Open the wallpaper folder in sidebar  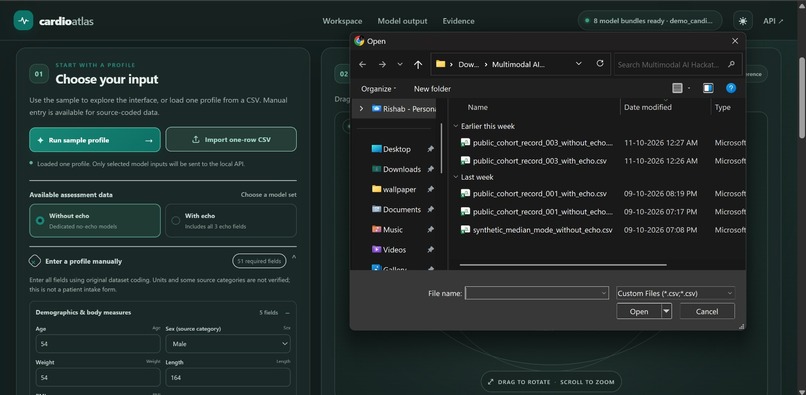393,189
